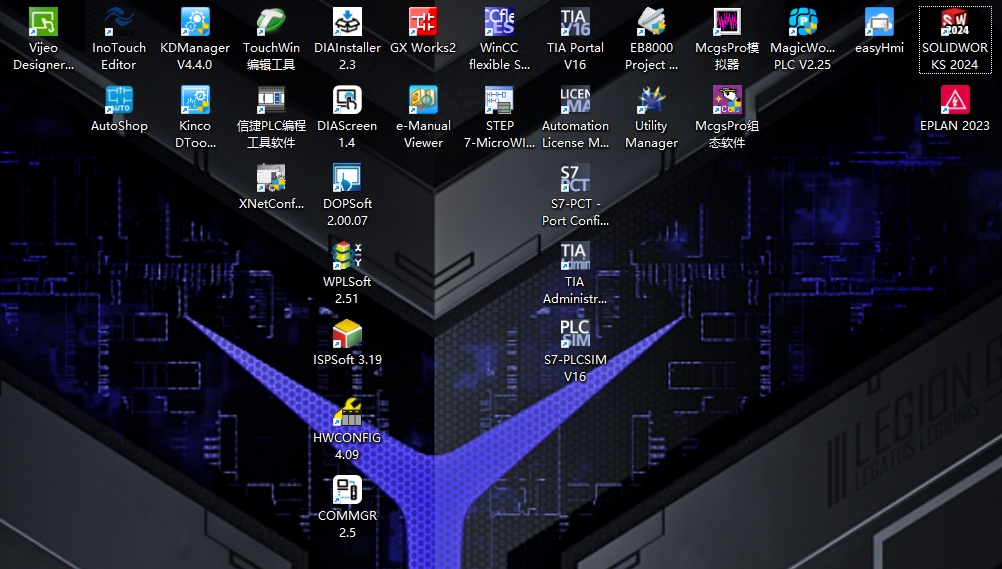Click the Utility Manager shortcut
The image size is (1002, 569).
point(651,100)
